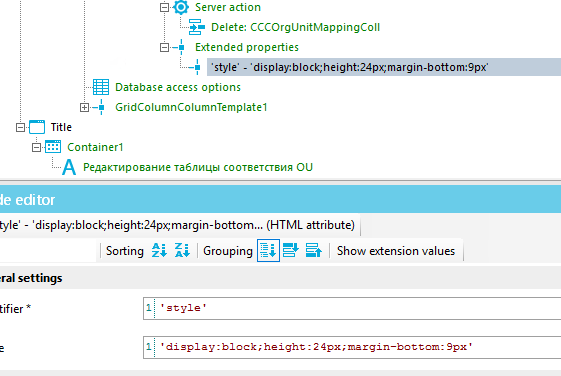Screen dimensions: 561x376
Task: Select Database access options tree item
Action: pyautogui.click(x=178, y=87)
